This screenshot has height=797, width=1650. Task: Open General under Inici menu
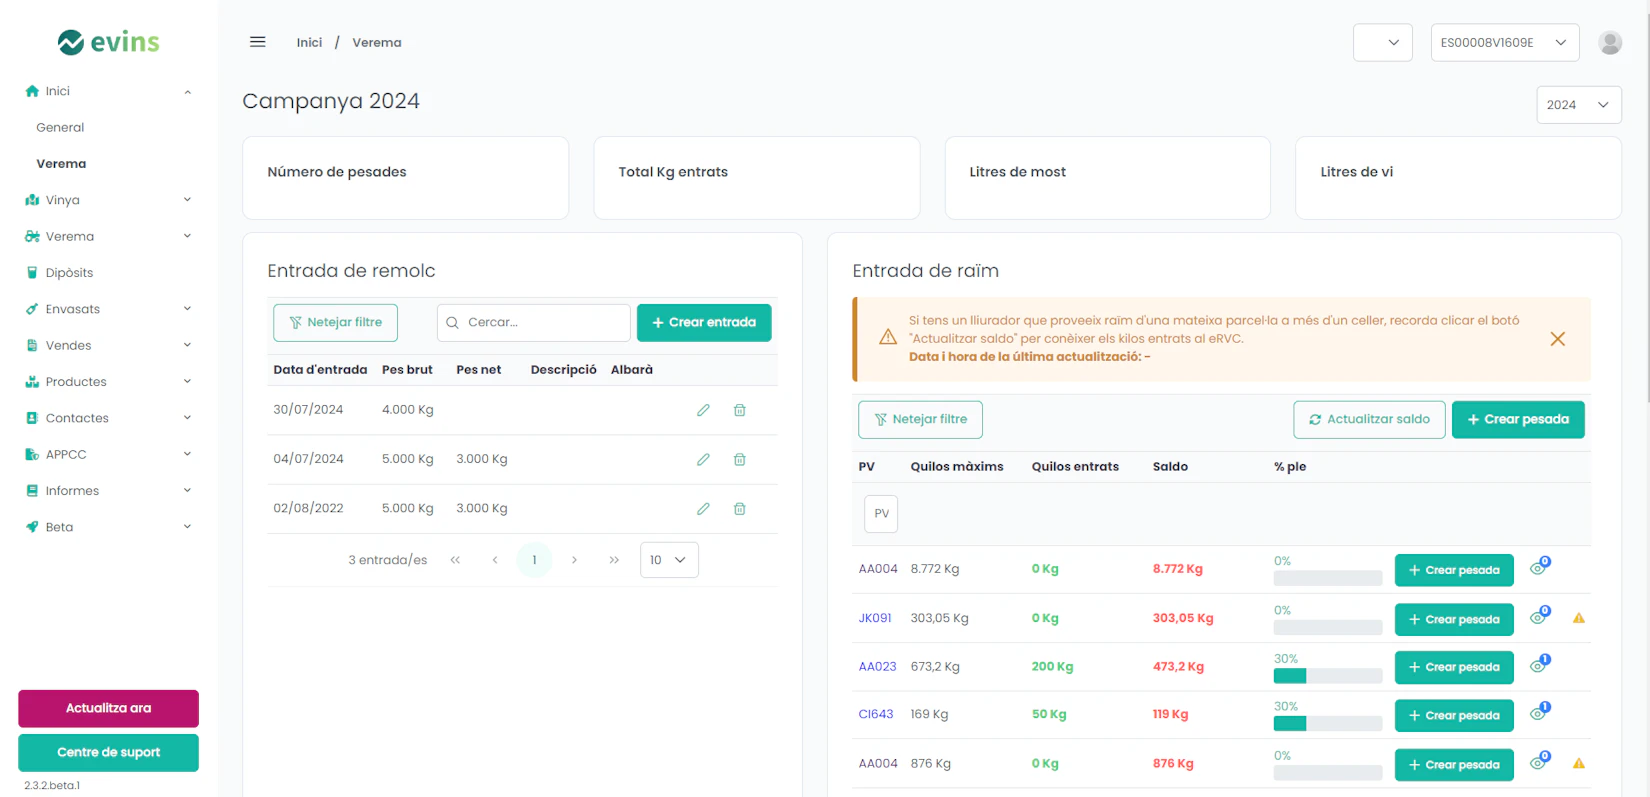60,127
